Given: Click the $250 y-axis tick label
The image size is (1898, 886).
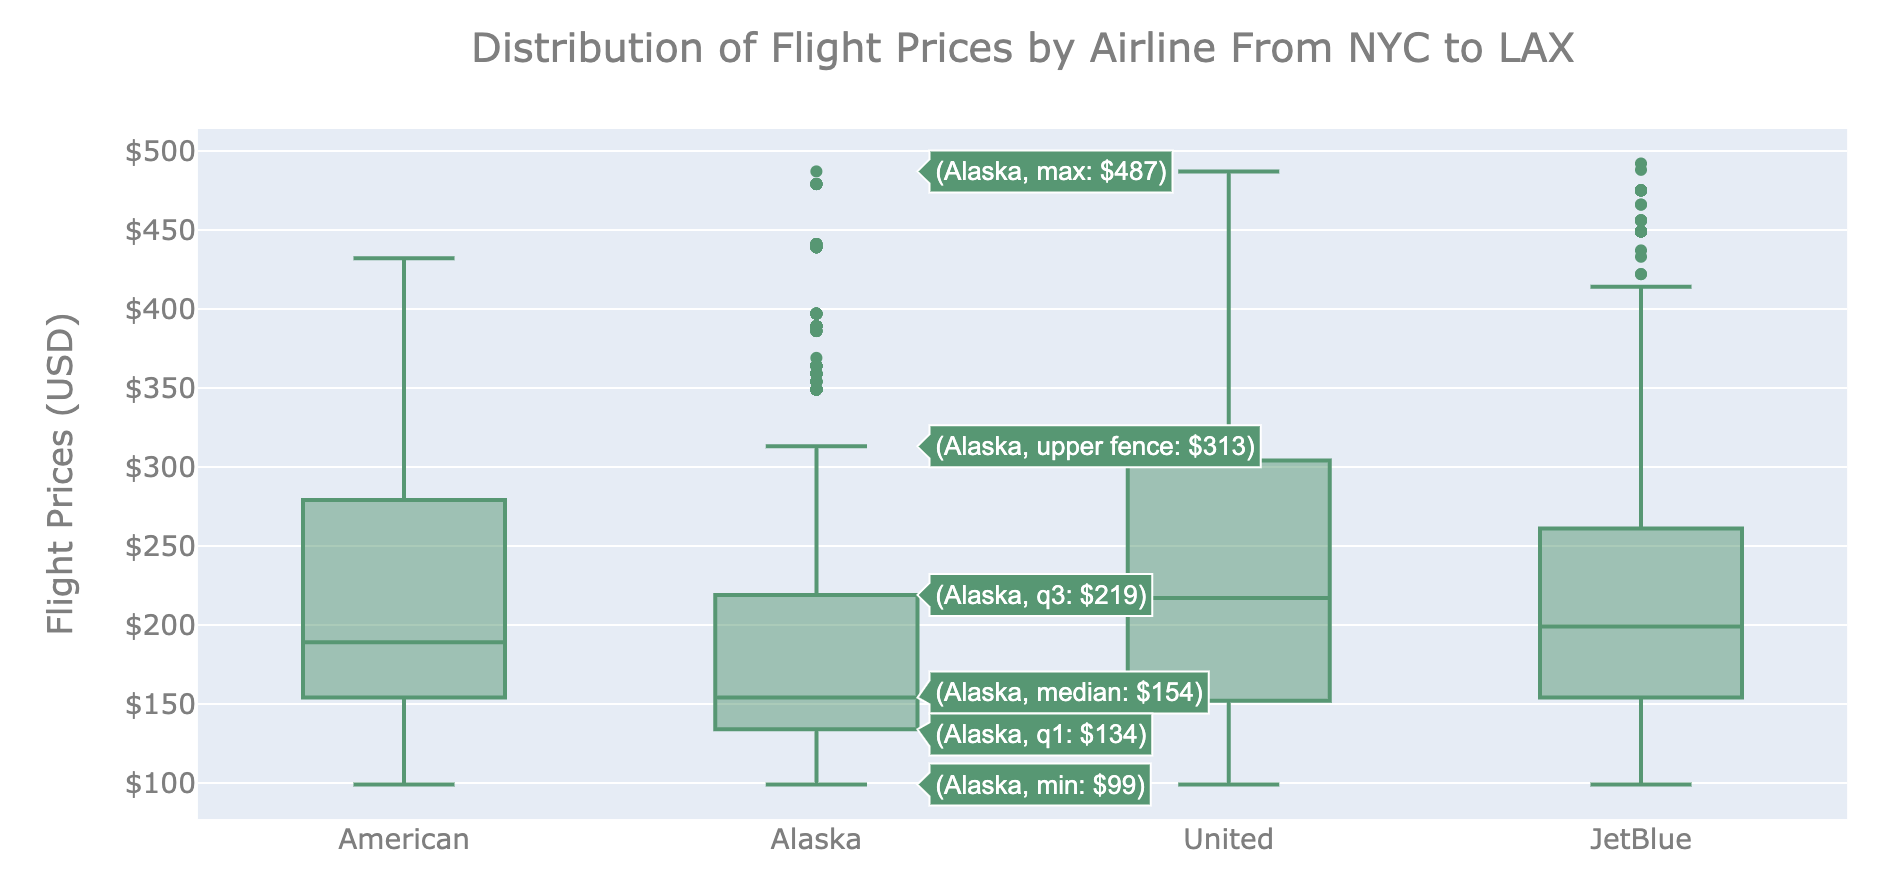Looking at the screenshot, I should click(158, 546).
